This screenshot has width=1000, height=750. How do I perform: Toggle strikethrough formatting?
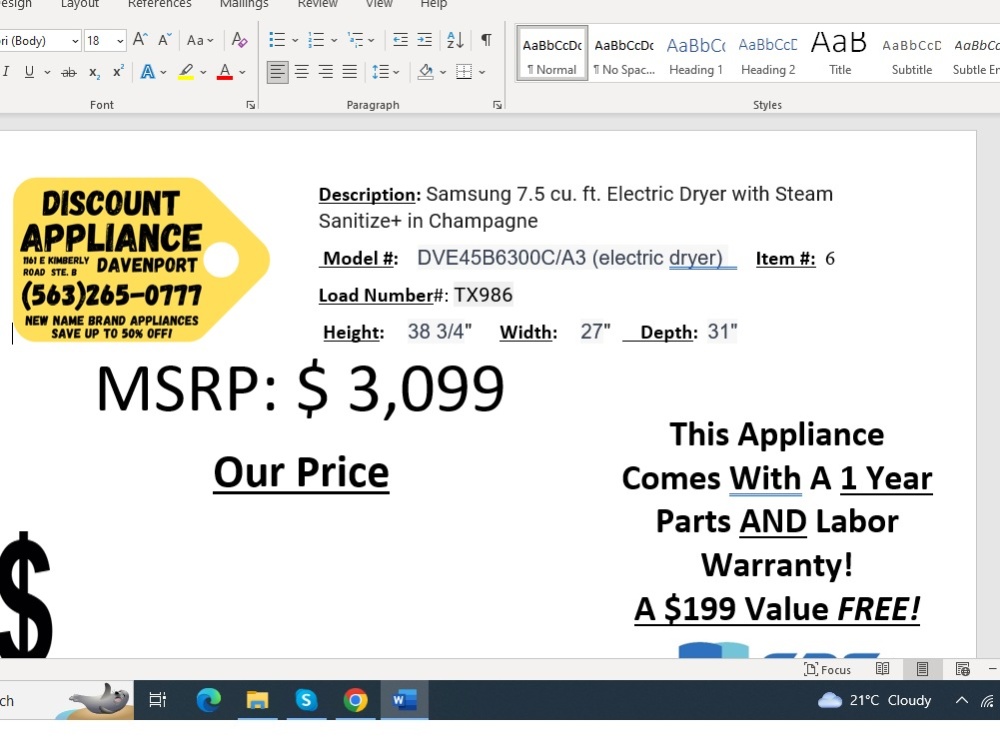pyautogui.click(x=68, y=72)
